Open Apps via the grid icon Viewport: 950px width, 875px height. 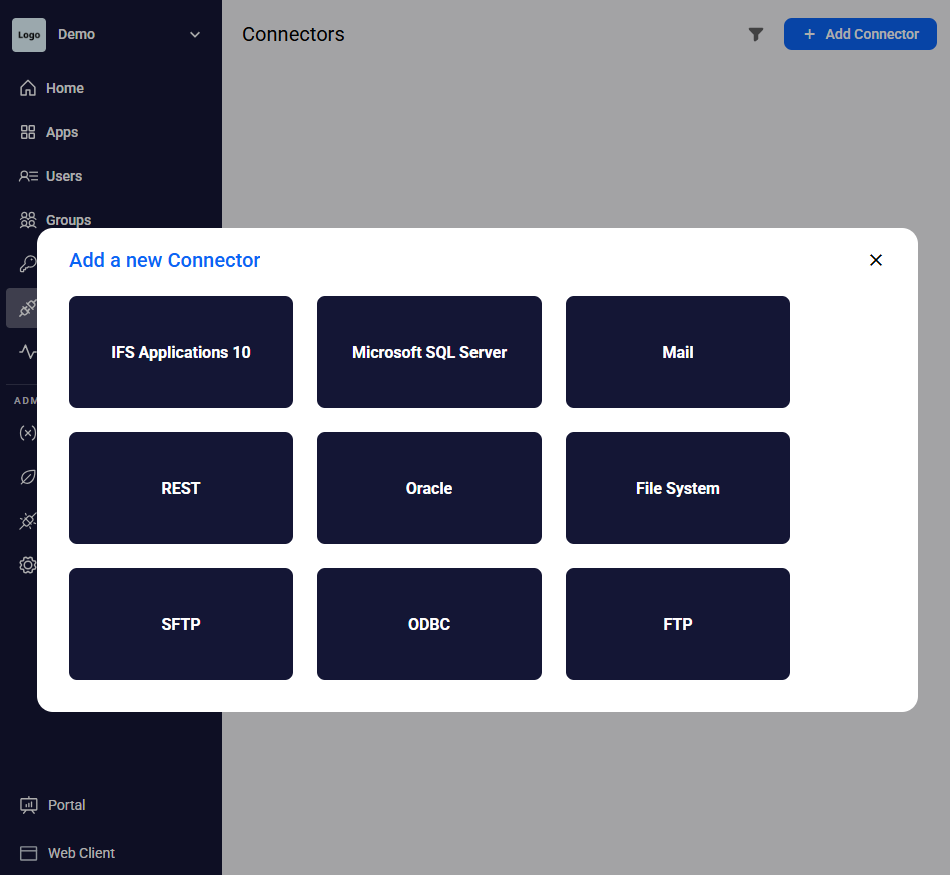(28, 132)
